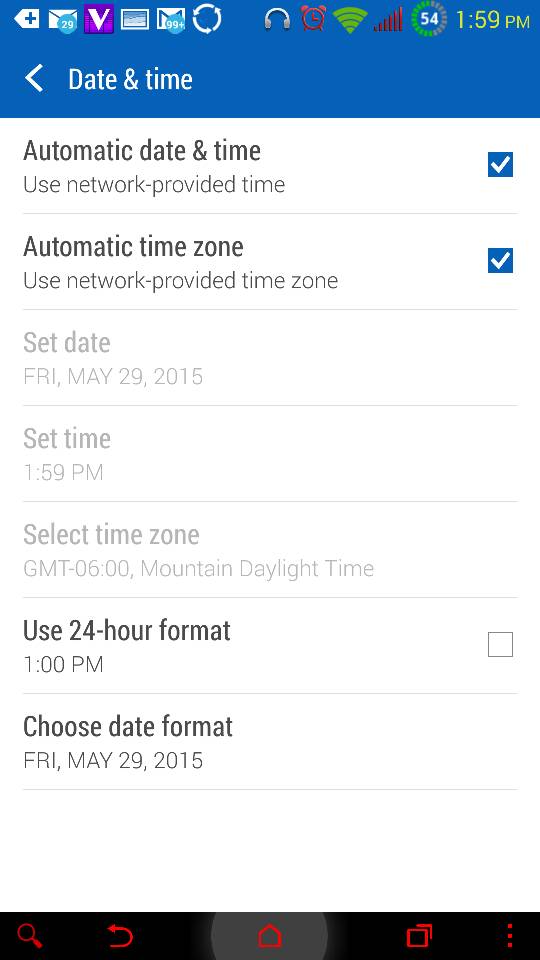Tap the home button in navigation bar
The width and height of the screenshot is (540, 960).
coord(269,936)
